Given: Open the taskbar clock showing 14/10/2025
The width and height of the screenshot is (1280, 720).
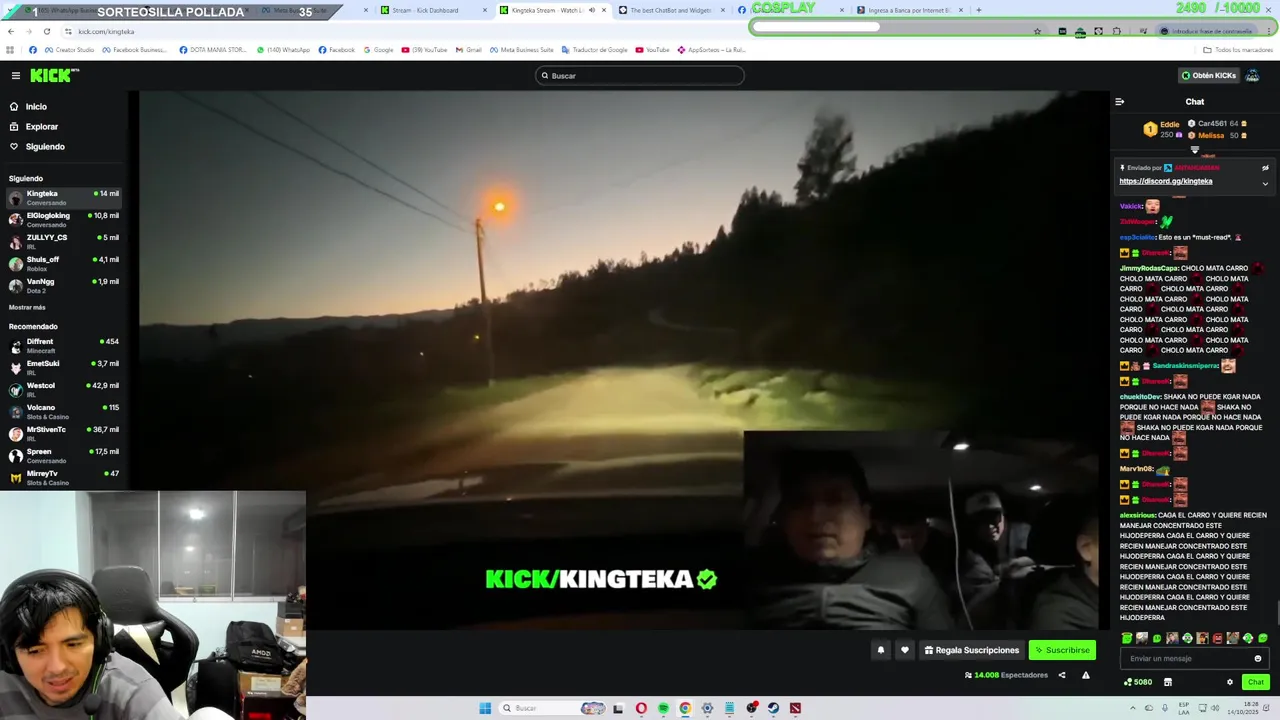Looking at the screenshot, I should pos(1245,708).
